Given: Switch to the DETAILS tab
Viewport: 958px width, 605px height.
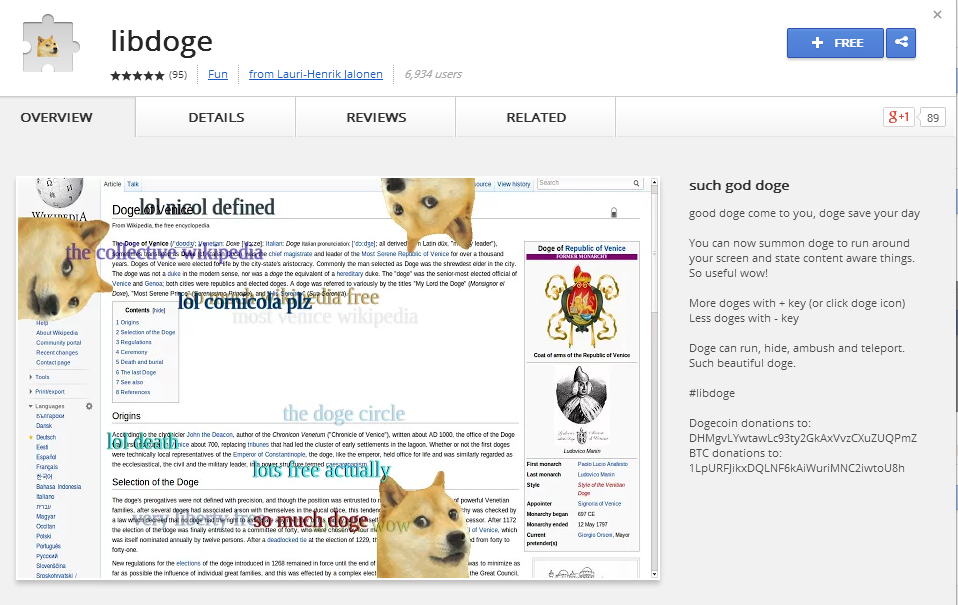Looking at the screenshot, I should (216, 117).
